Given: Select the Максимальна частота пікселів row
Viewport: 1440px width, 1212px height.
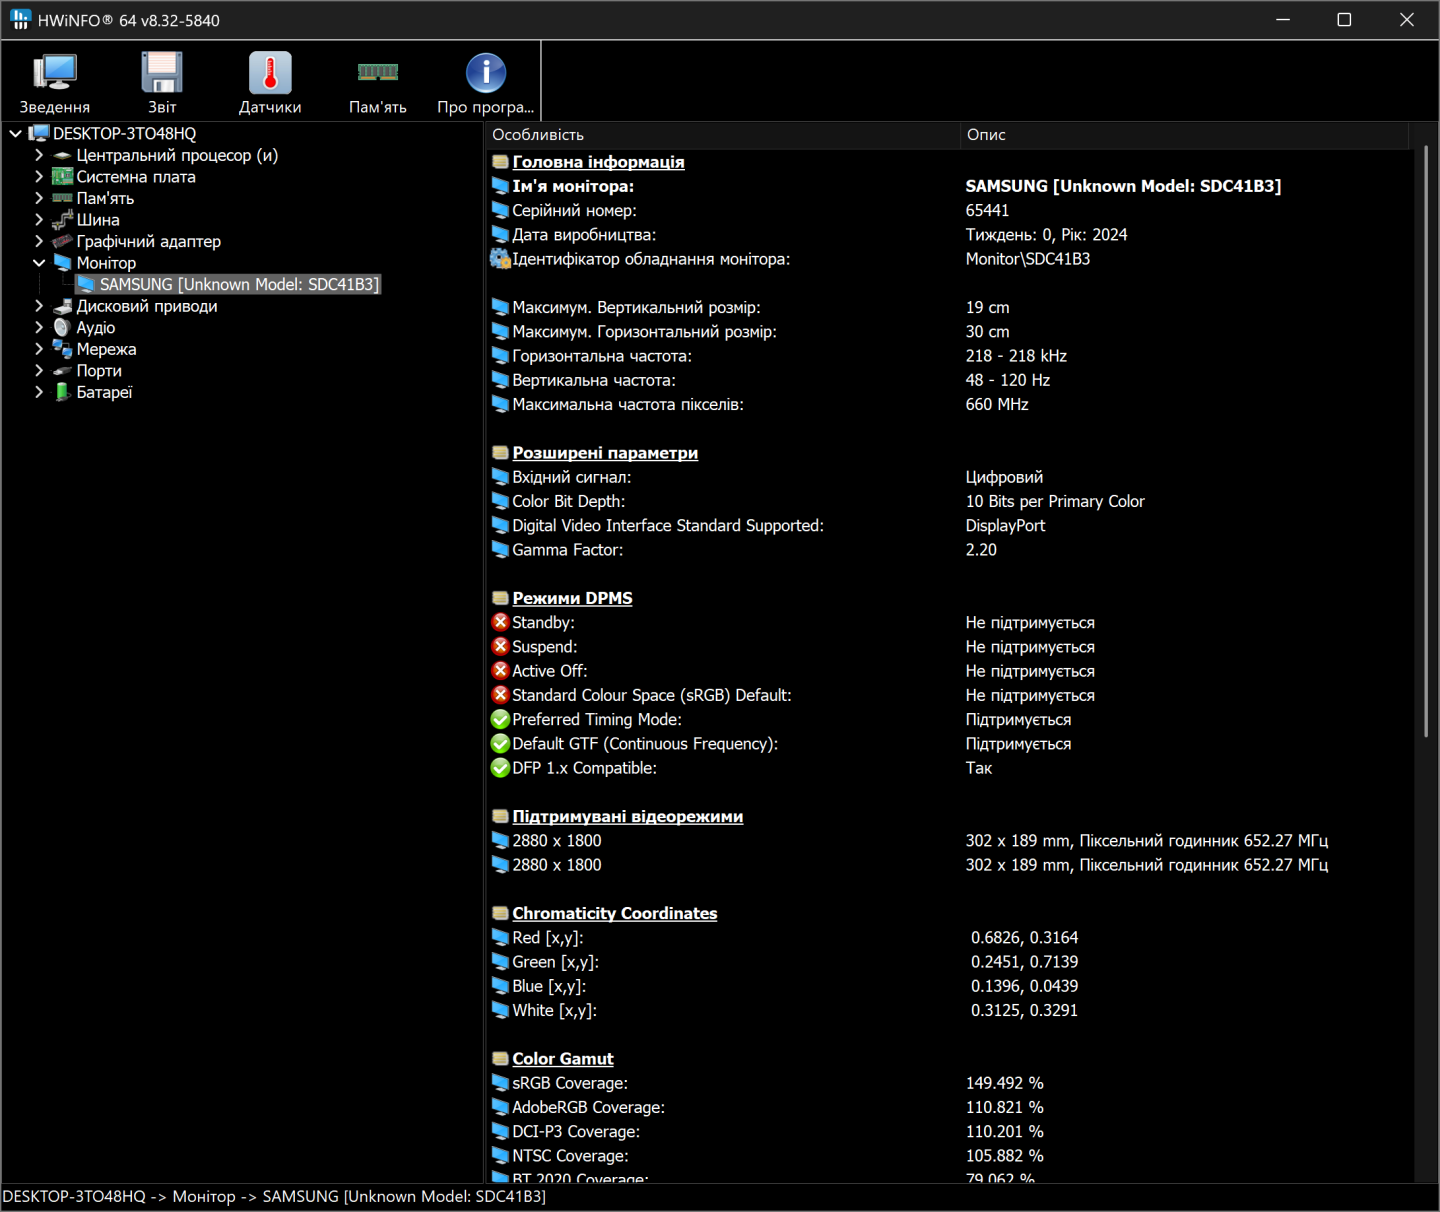Looking at the screenshot, I should click(950, 404).
